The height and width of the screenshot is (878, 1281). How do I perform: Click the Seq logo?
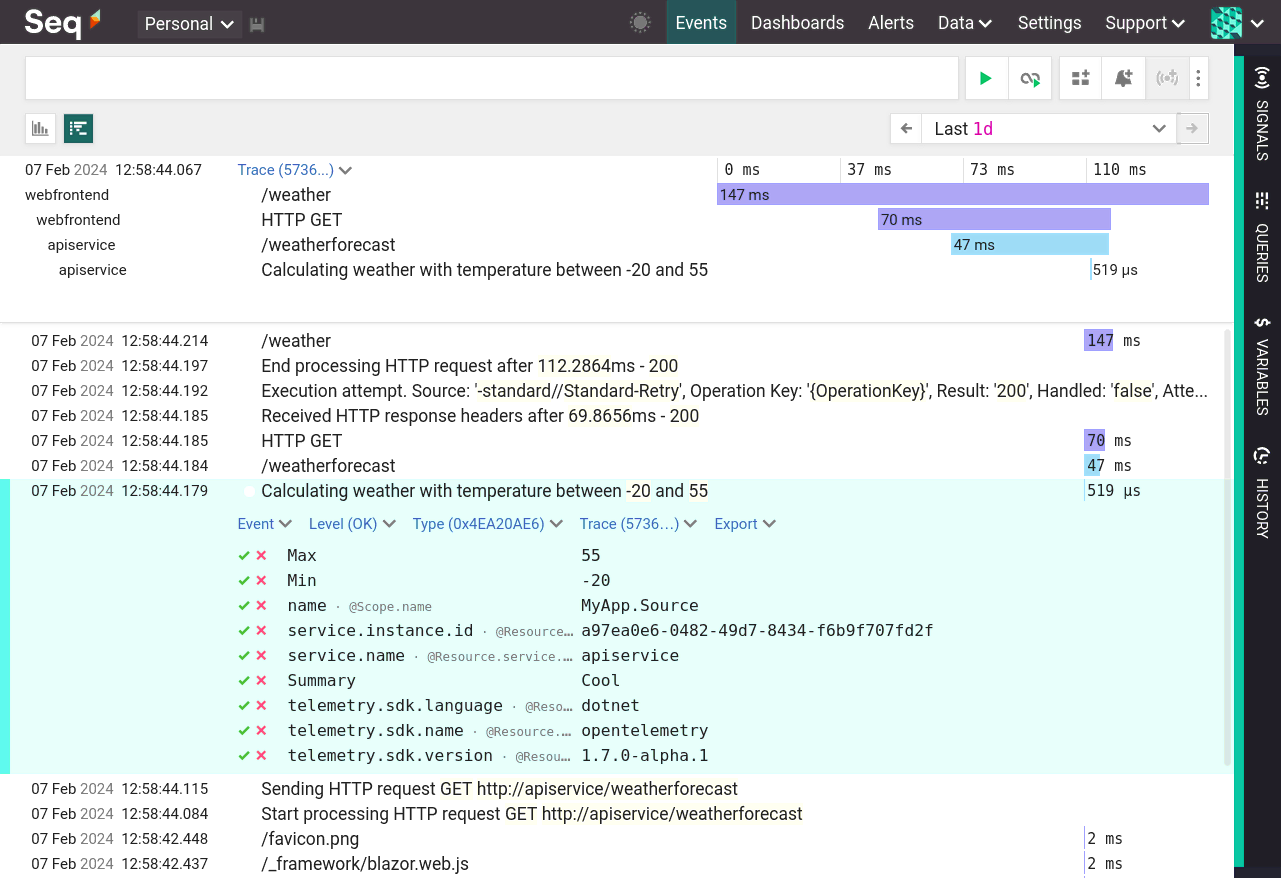tap(62, 22)
